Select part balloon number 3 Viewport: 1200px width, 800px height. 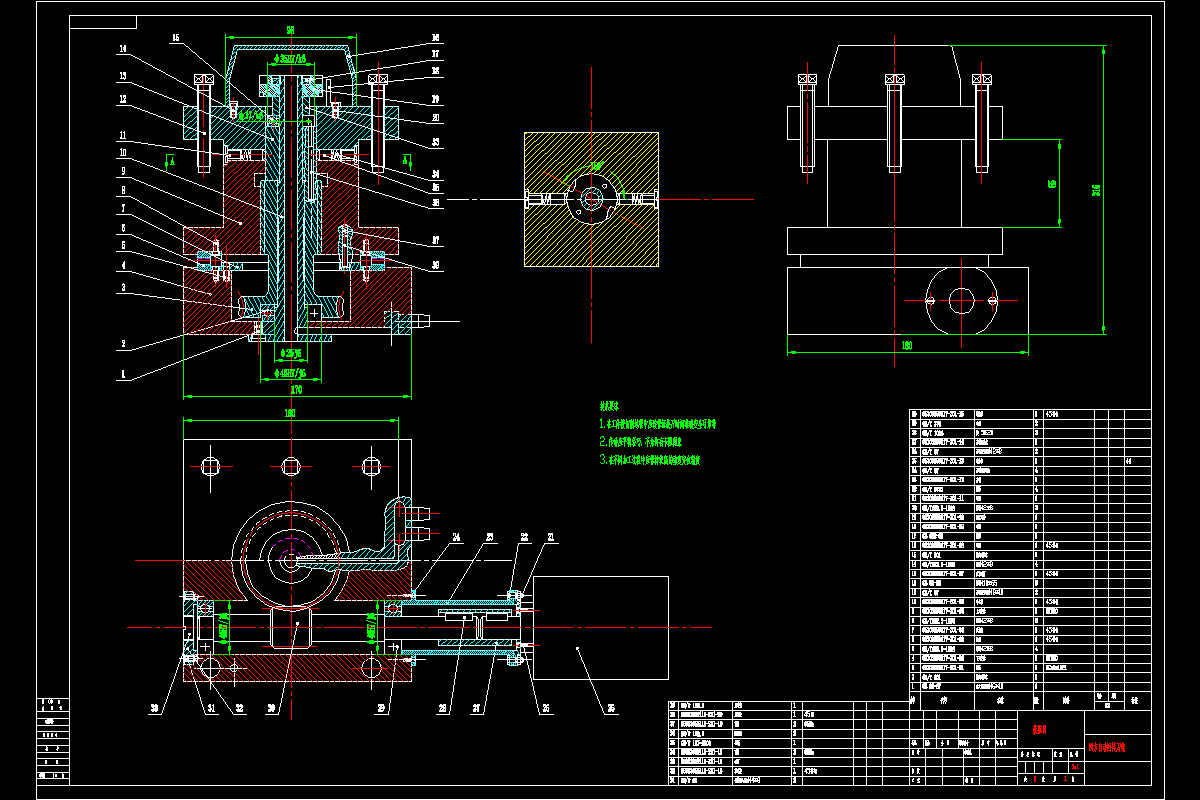pos(124,287)
